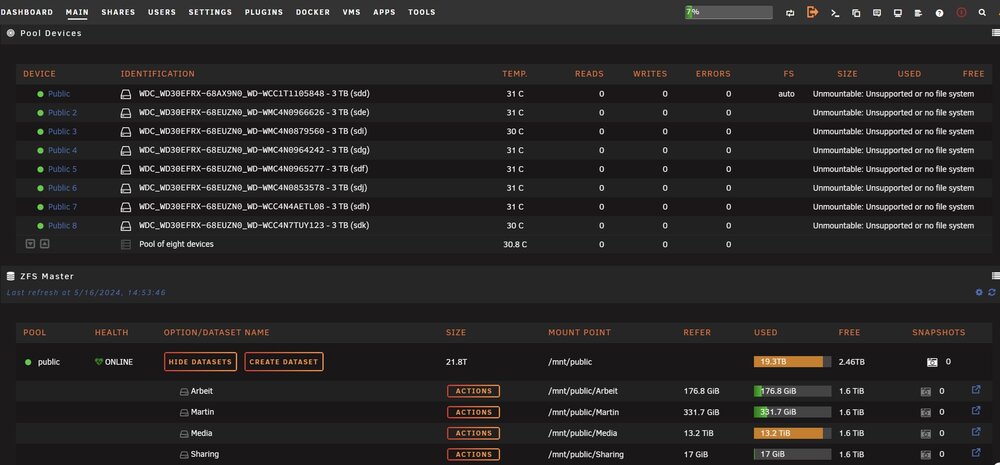The height and width of the screenshot is (465, 1000).
Task: Open the Apps tab
Action: point(384,12)
